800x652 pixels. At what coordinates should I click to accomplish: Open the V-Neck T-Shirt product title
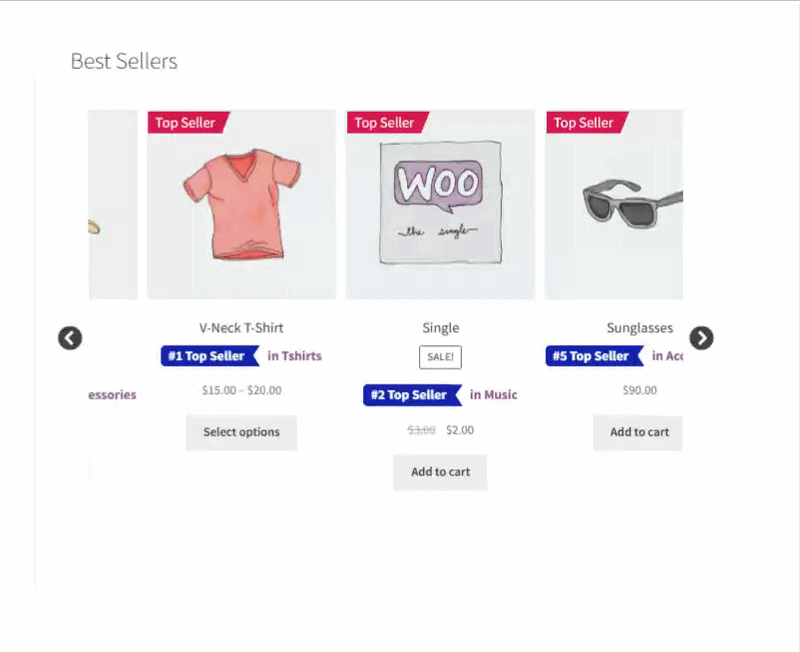click(x=241, y=327)
